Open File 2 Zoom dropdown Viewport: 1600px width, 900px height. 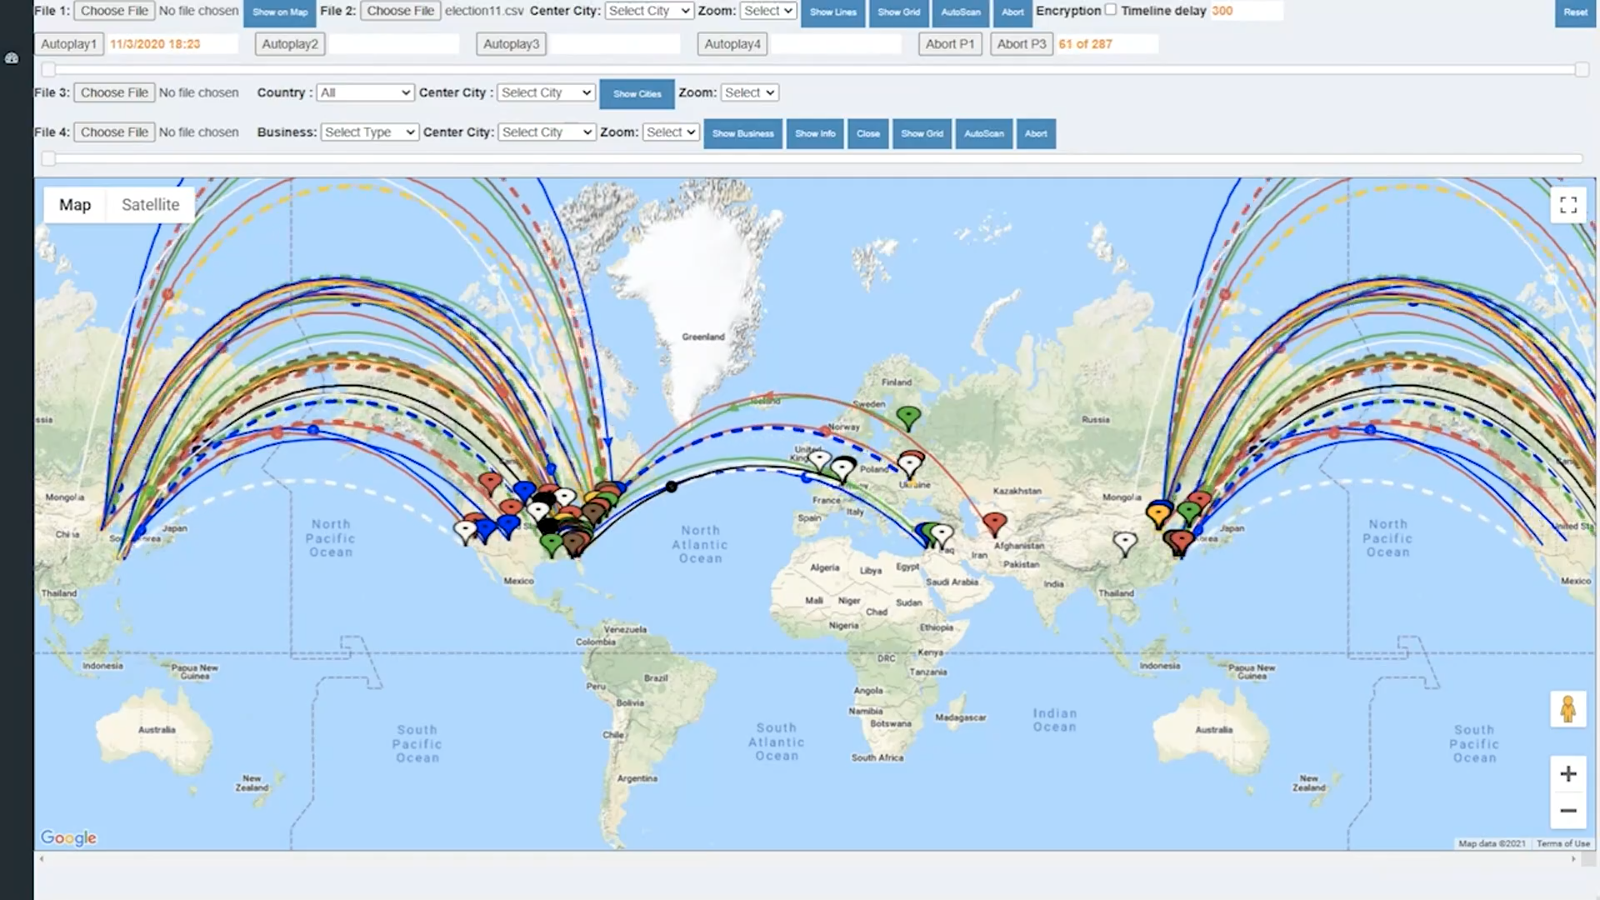point(768,11)
